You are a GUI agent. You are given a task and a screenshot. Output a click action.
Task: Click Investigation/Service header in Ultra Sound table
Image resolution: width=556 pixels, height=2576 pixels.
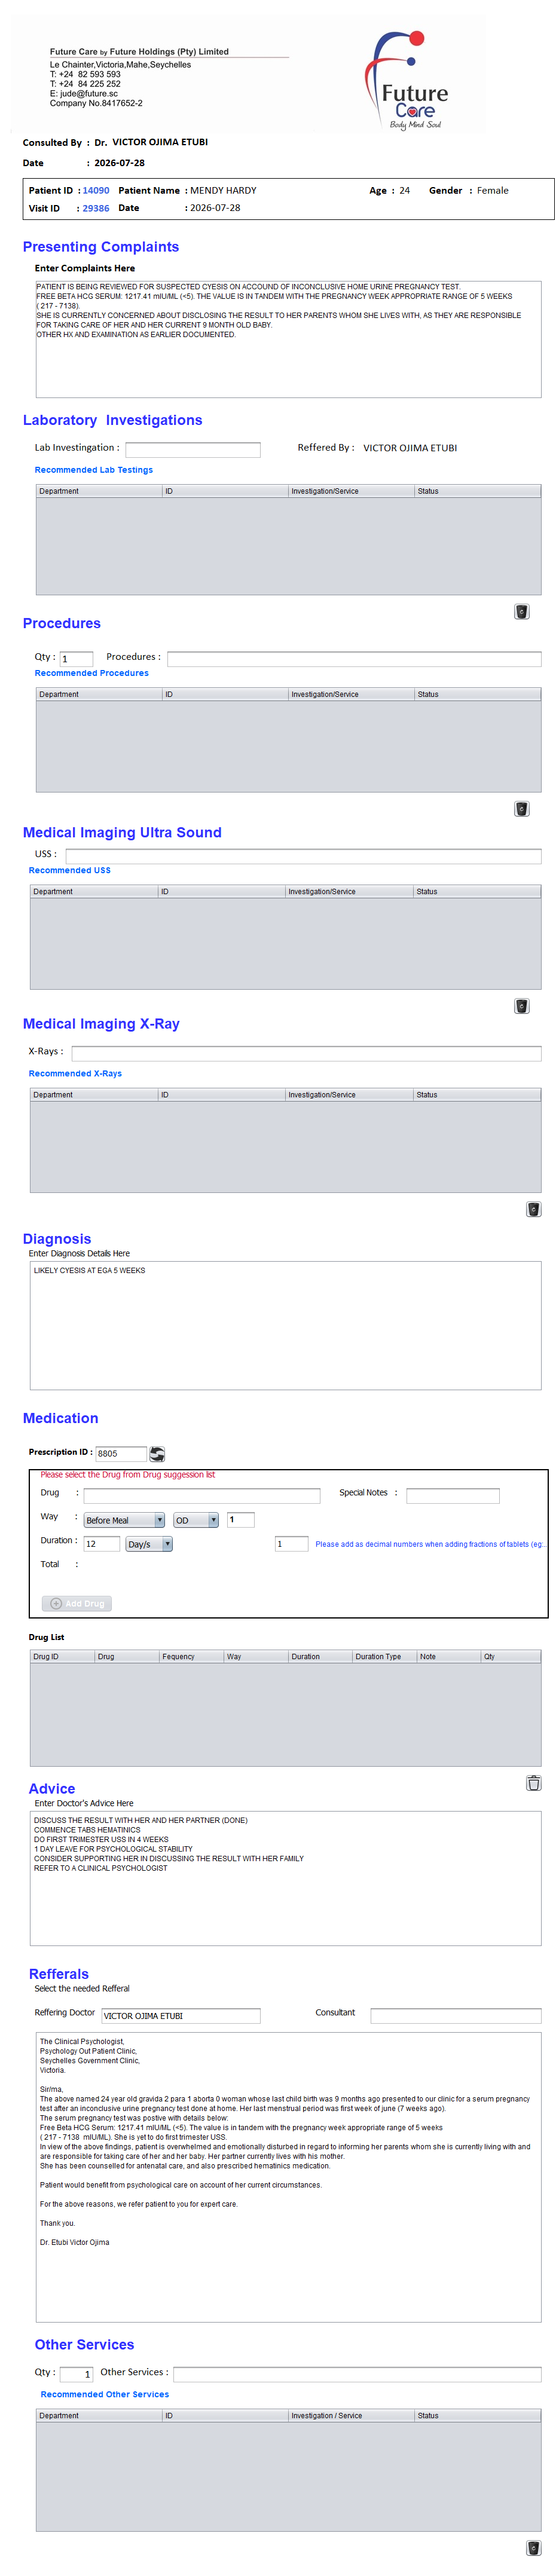pyautogui.click(x=349, y=891)
